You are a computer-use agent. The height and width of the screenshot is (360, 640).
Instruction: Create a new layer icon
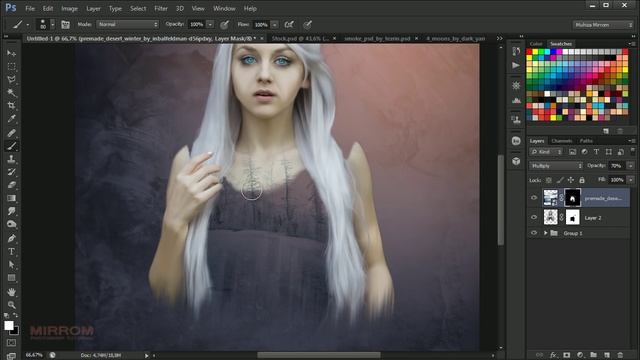[607, 355]
